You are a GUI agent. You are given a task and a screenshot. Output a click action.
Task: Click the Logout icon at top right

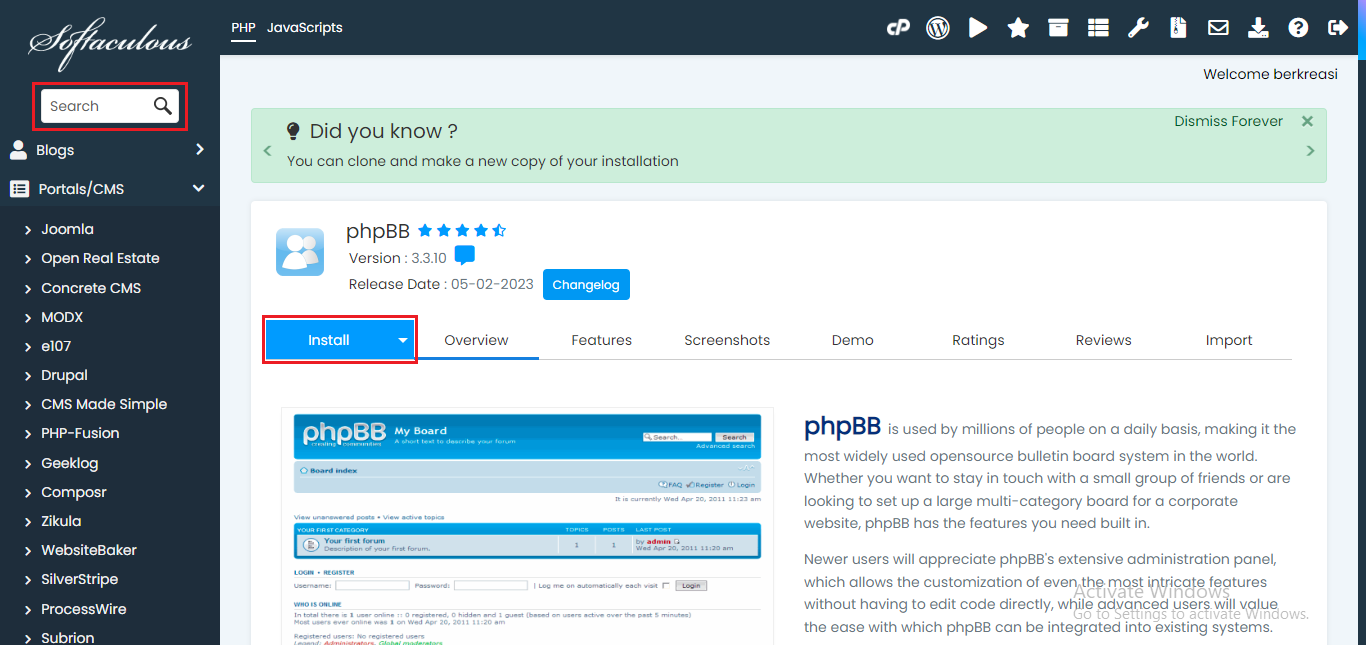point(1338,27)
